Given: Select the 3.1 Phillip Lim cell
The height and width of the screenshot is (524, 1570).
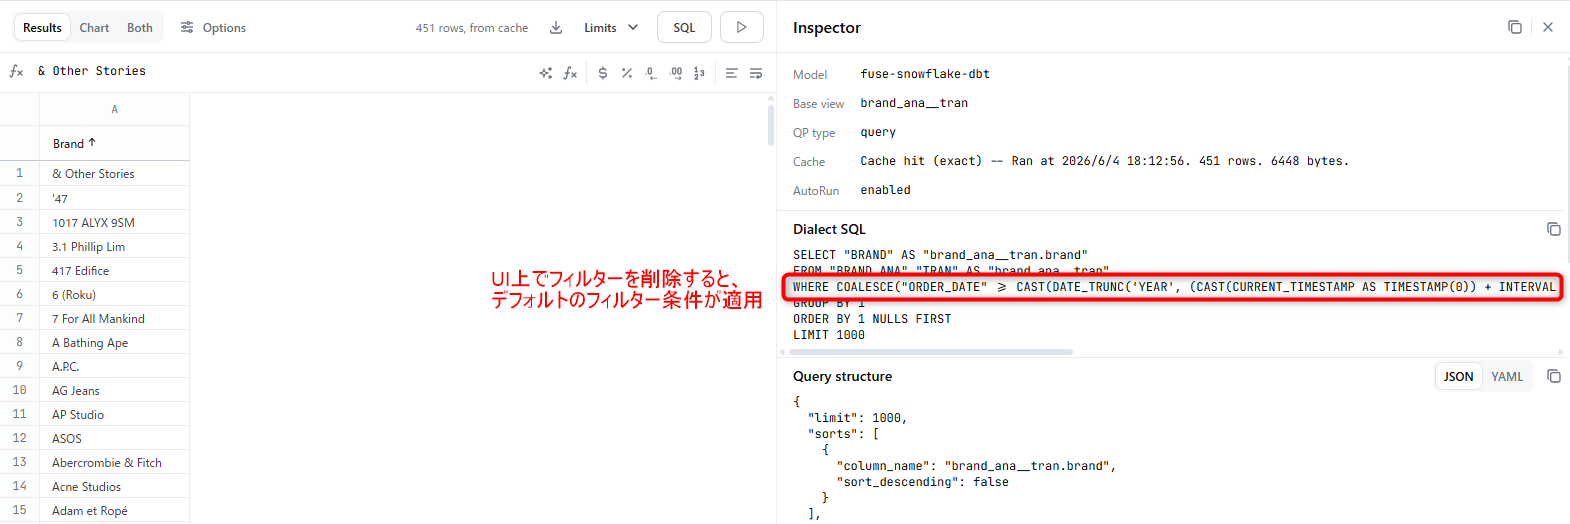Looking at the screenshot, I should point(114,246).
